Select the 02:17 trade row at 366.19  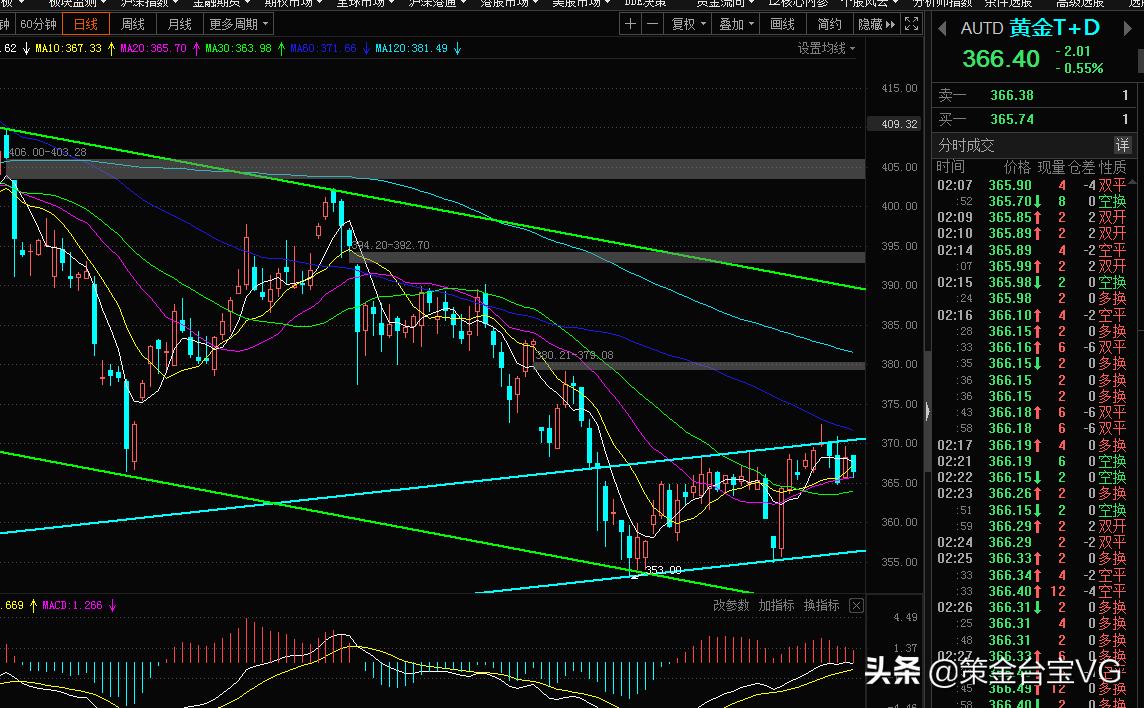[1031, 445]
